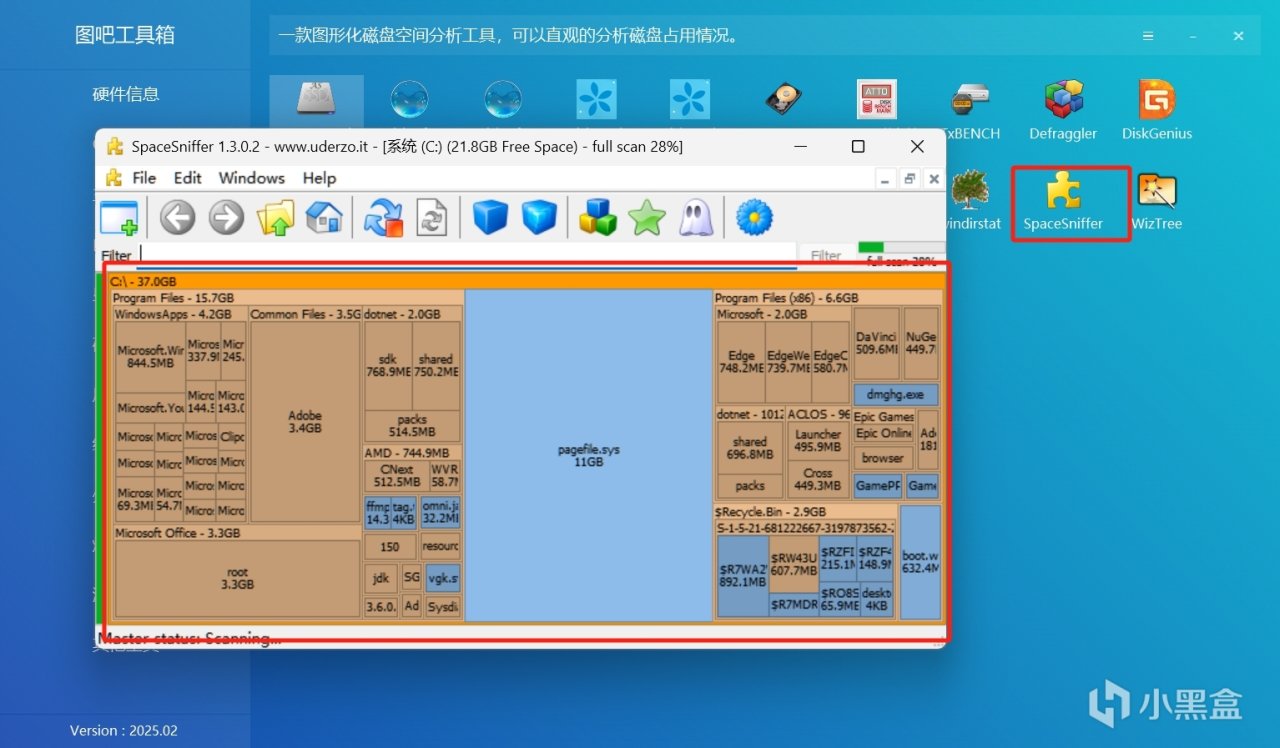Open the Help menu
Screen dimensions: 1280x748
319,178
